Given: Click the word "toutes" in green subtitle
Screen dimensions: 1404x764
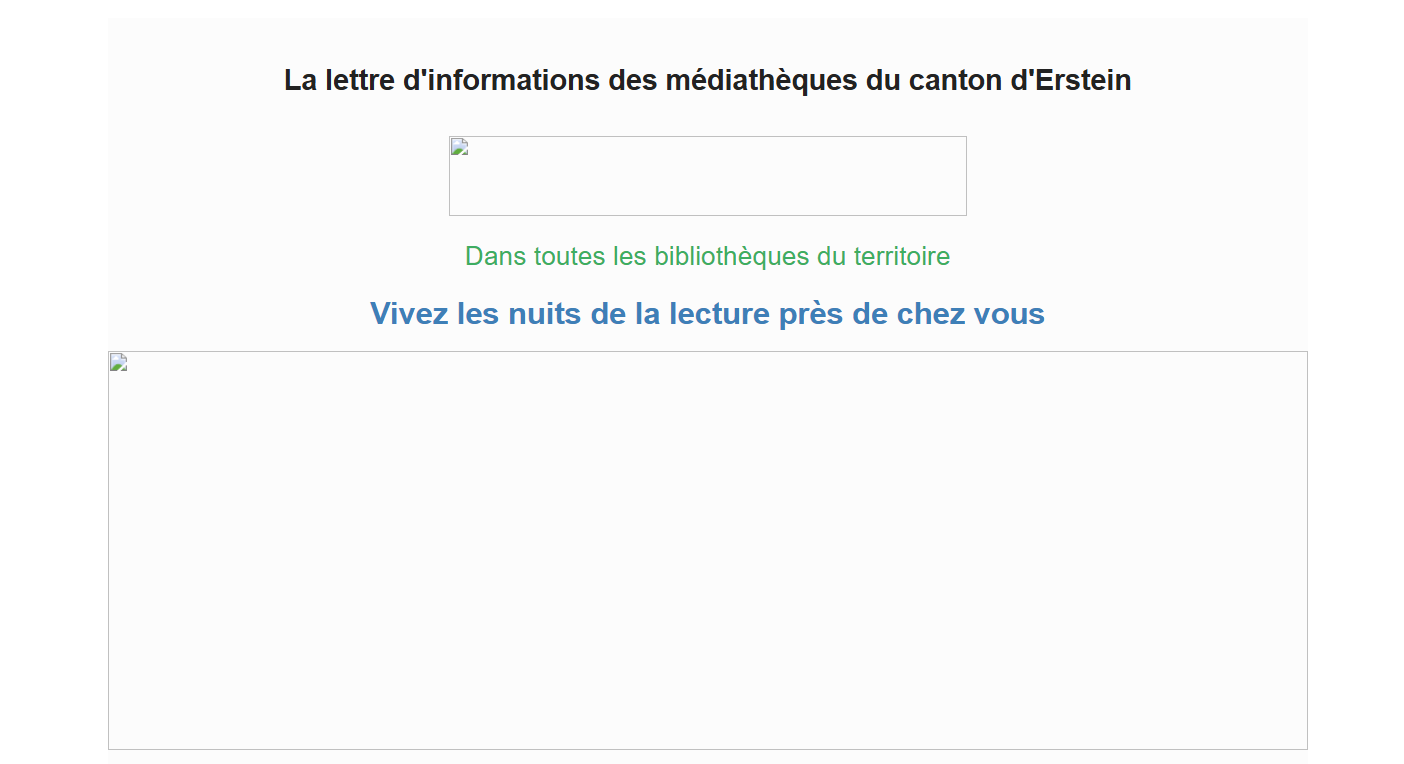Looking at the screenshot, I should 569,256.
